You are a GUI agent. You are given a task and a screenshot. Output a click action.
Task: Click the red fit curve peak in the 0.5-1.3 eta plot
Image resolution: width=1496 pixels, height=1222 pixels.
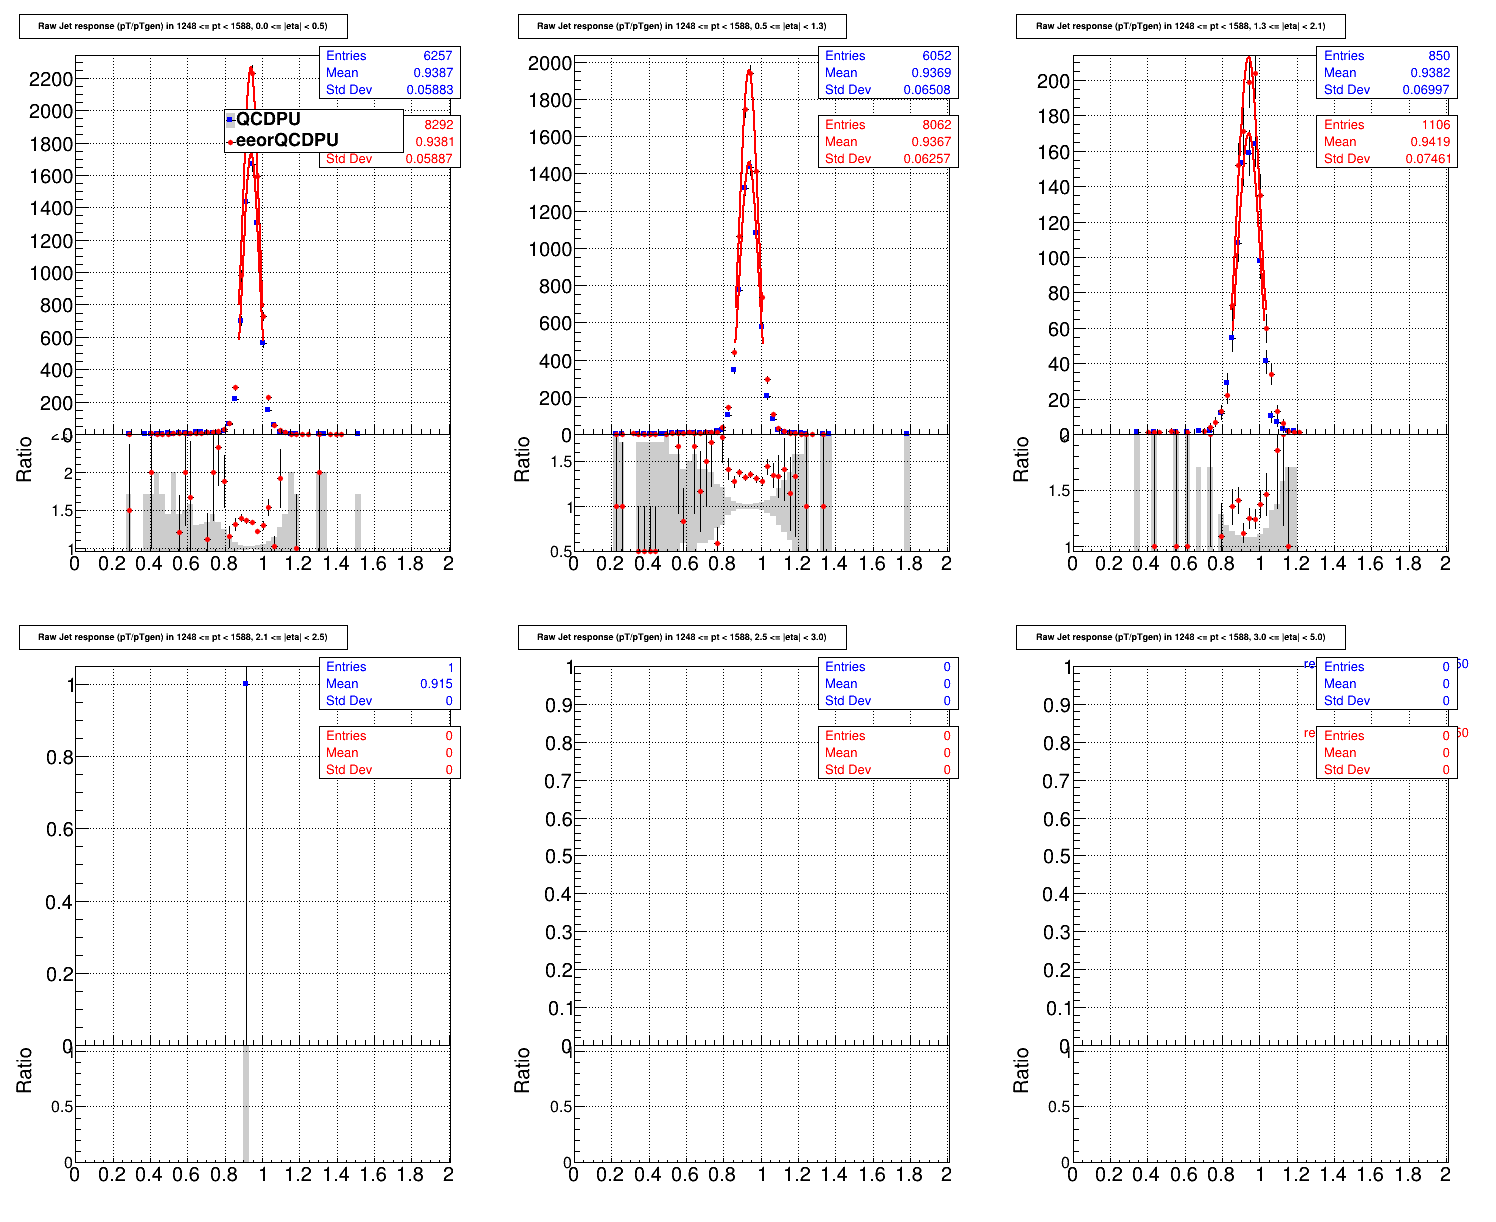coord(749,69)
